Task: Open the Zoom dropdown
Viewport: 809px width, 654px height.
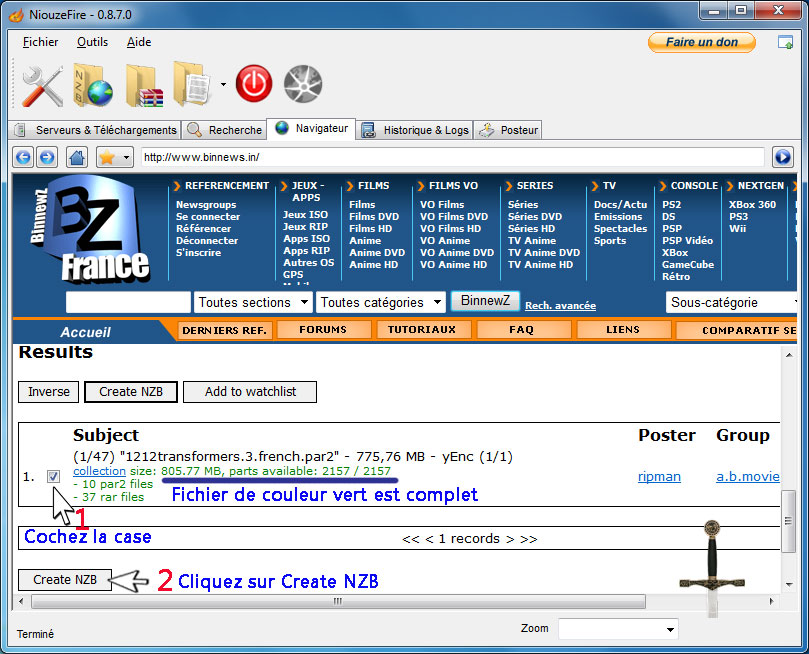Action: [618, 629]
